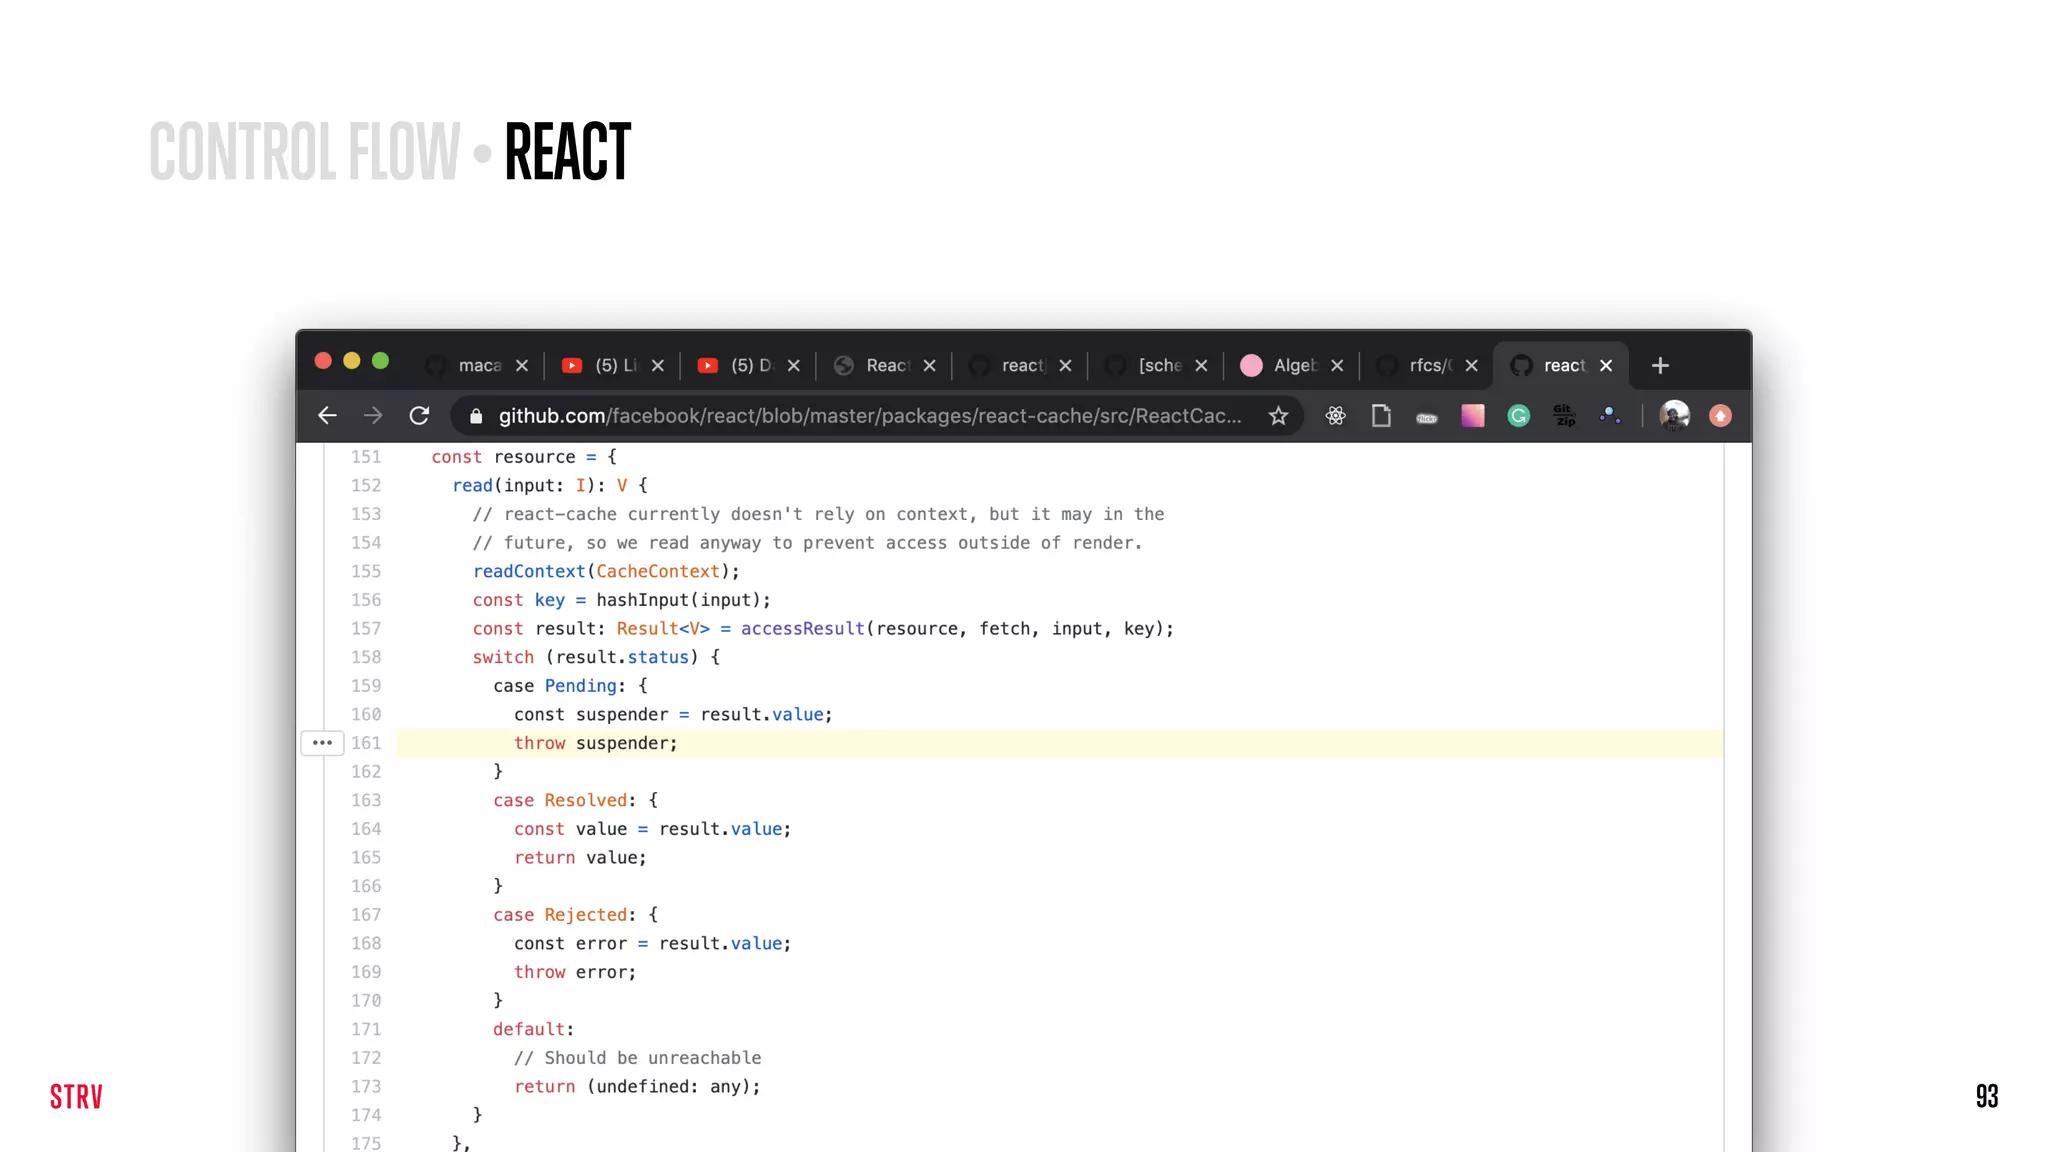Click line number 151
The image size is (2048, 1152).
tap(366, 457)
